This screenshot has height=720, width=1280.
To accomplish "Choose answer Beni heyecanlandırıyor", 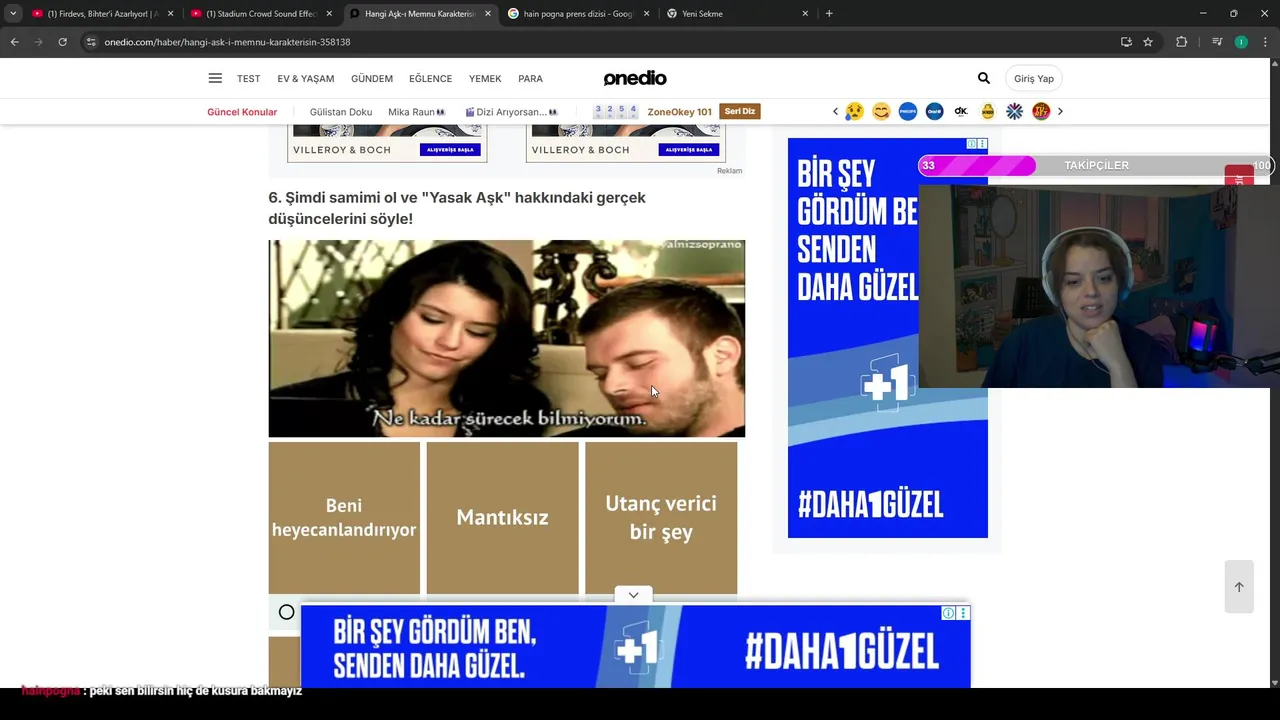I will [x=344, y=518].
